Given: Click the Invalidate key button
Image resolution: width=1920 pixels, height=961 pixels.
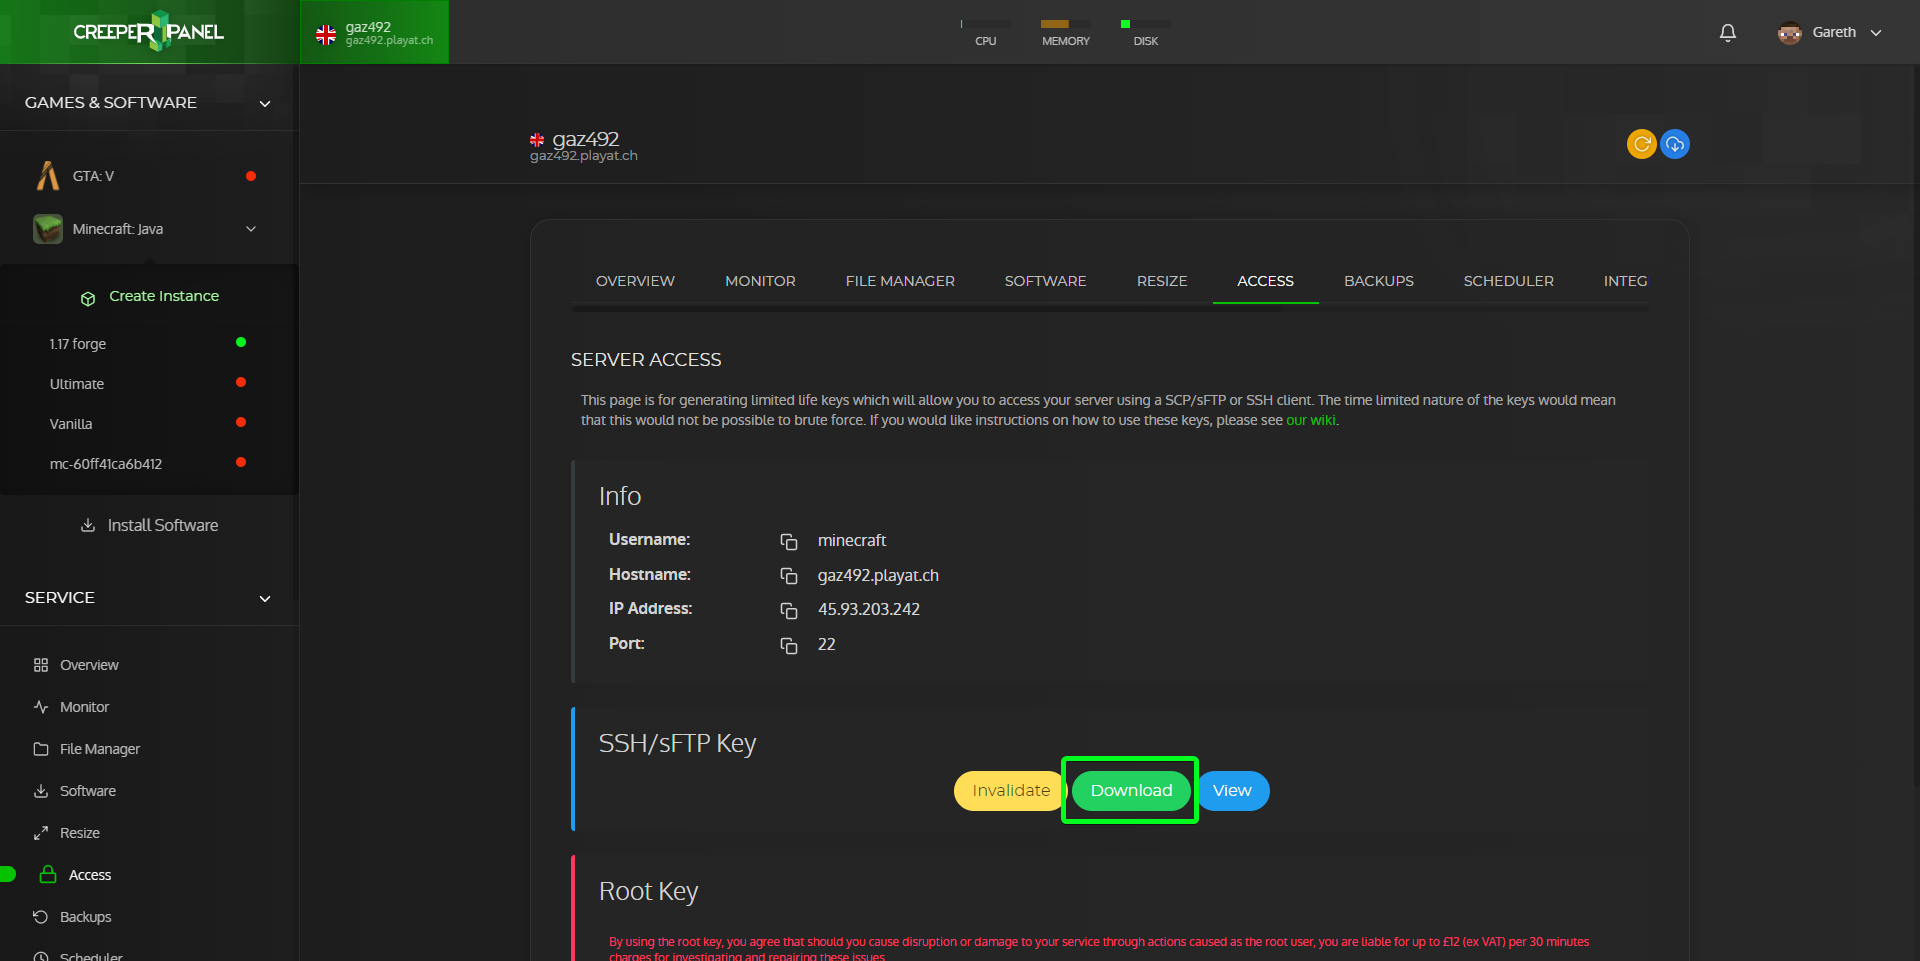Looking at the screenshot, I should click(x=1011, y=791).
